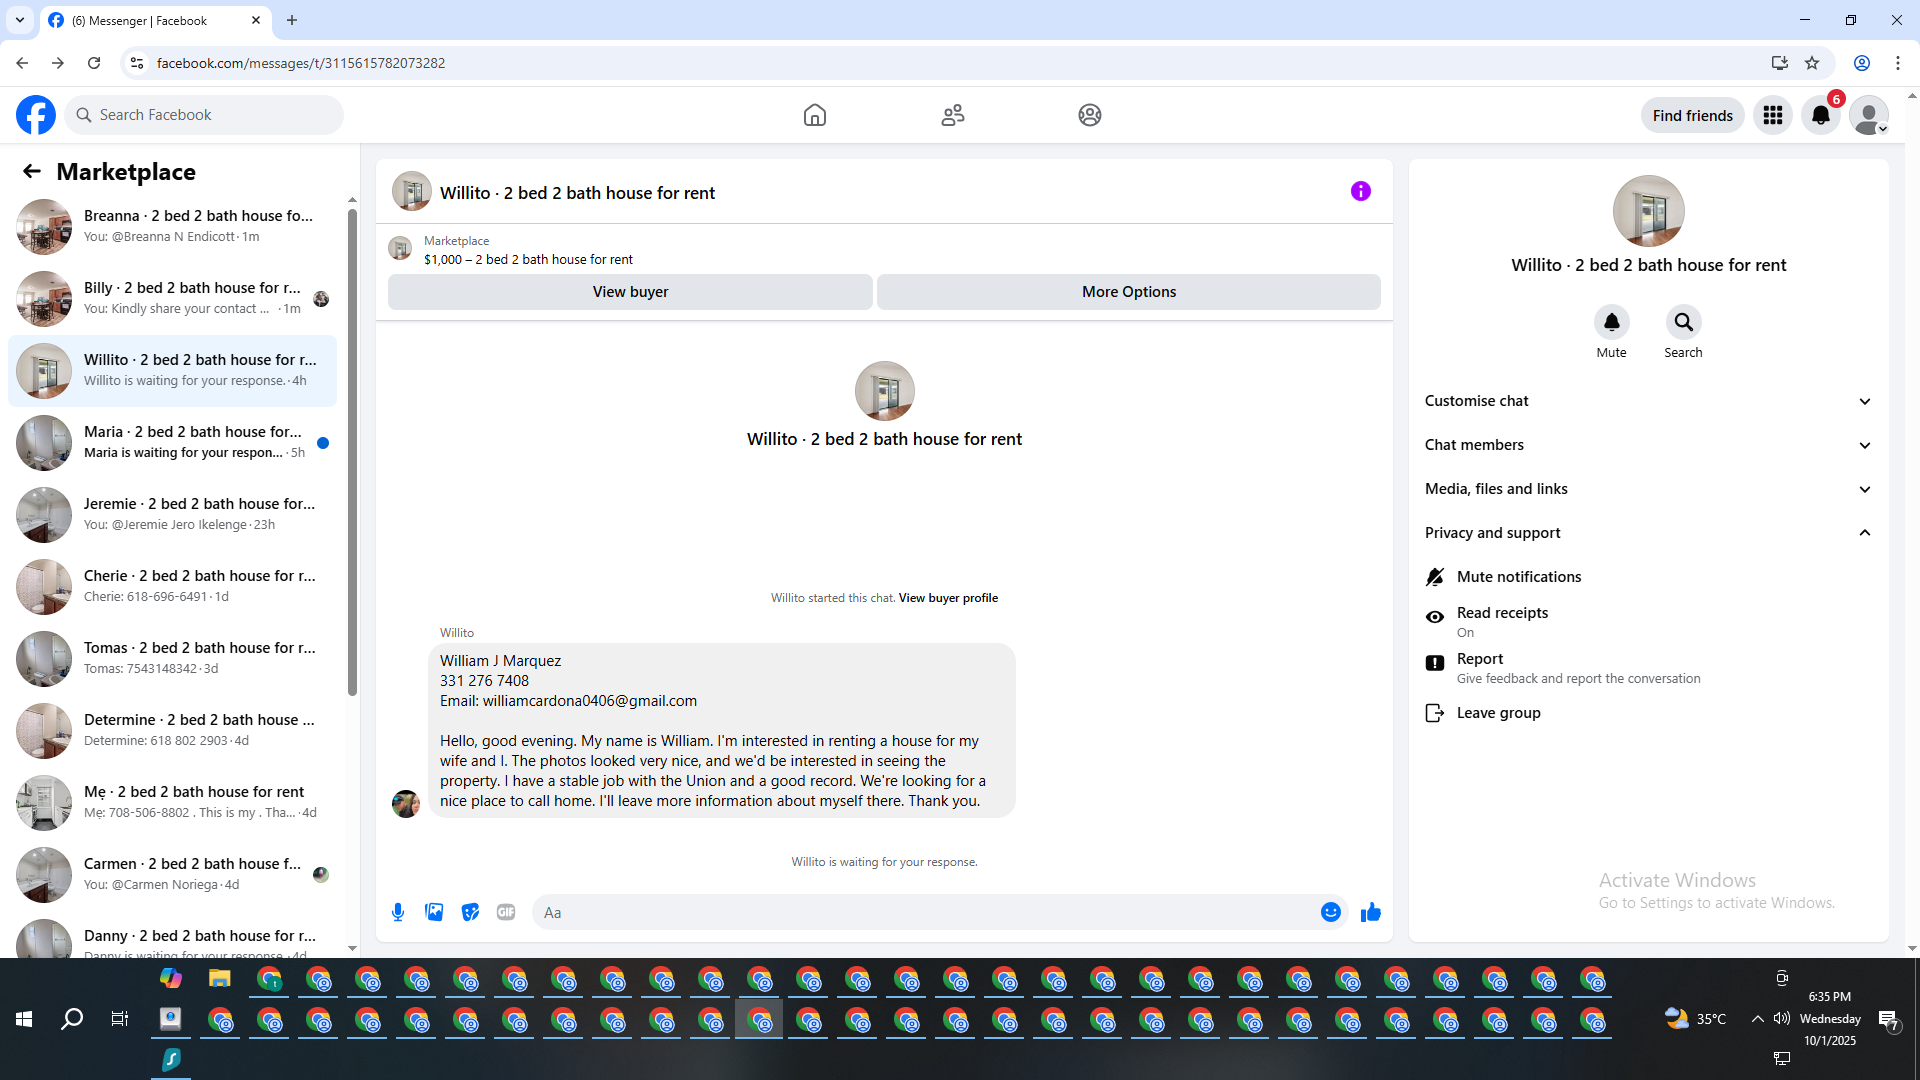
Task: Open the account profile avatar menu
Action: point(1869,115)
